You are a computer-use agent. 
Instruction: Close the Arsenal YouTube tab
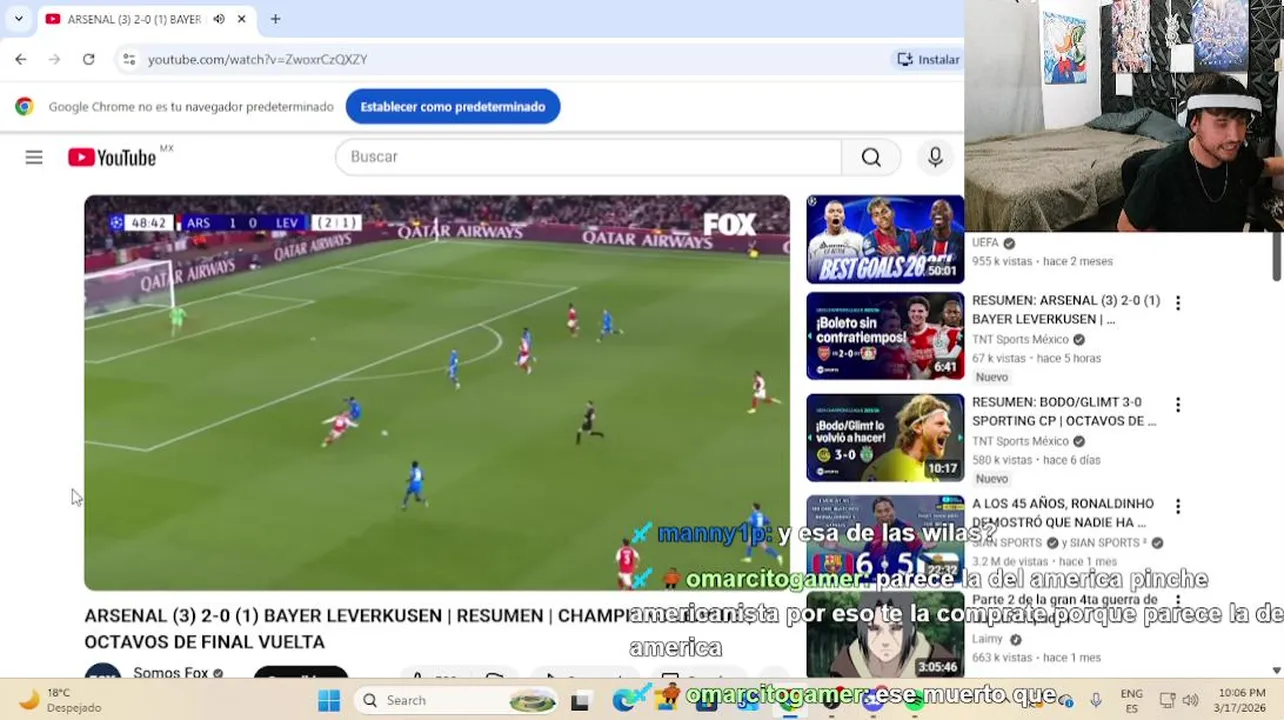pos(241,19)
